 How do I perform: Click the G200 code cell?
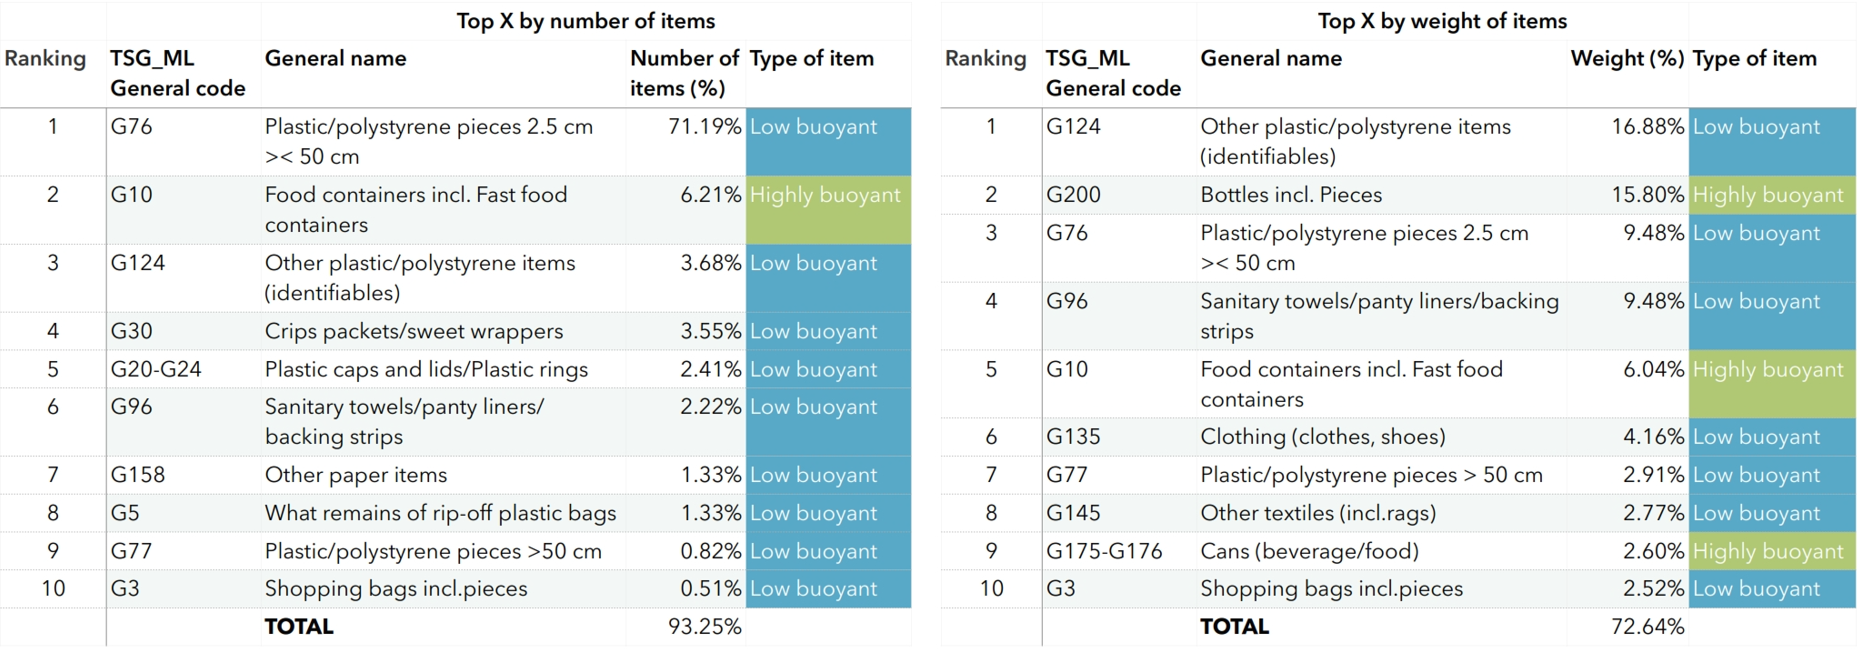pos(1073,195)
